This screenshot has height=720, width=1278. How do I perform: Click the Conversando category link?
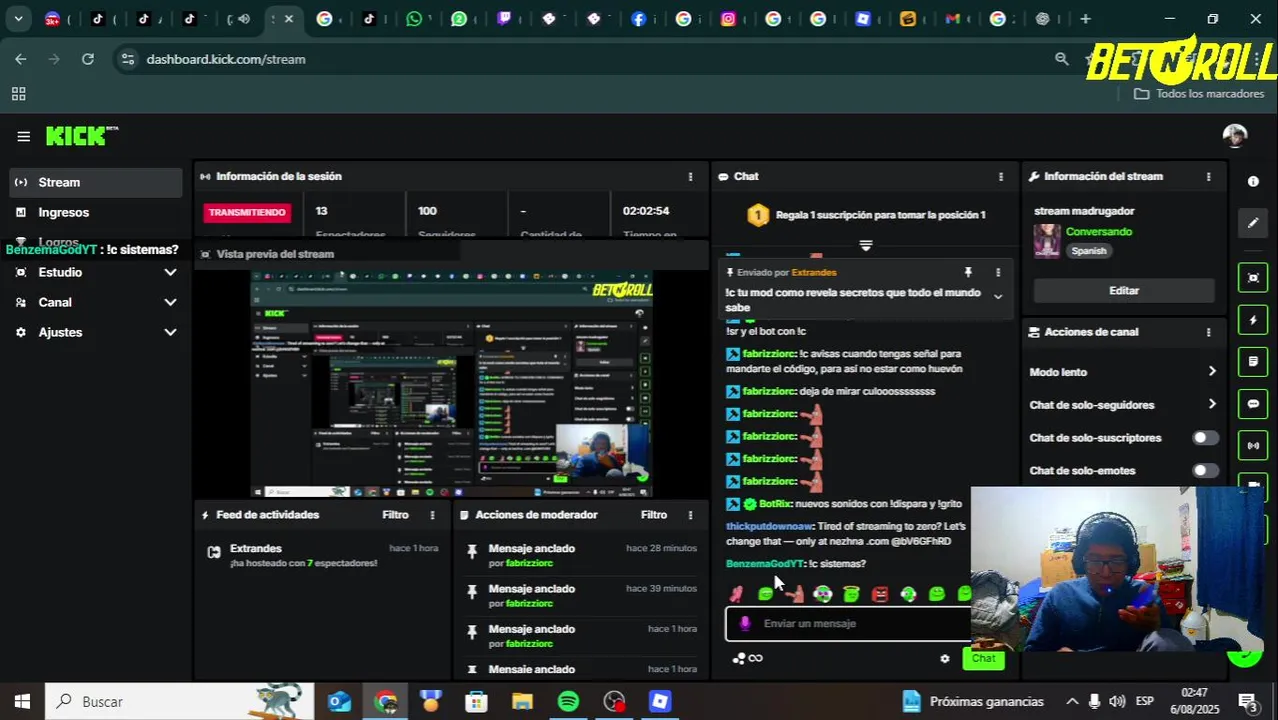(1099, 231)
